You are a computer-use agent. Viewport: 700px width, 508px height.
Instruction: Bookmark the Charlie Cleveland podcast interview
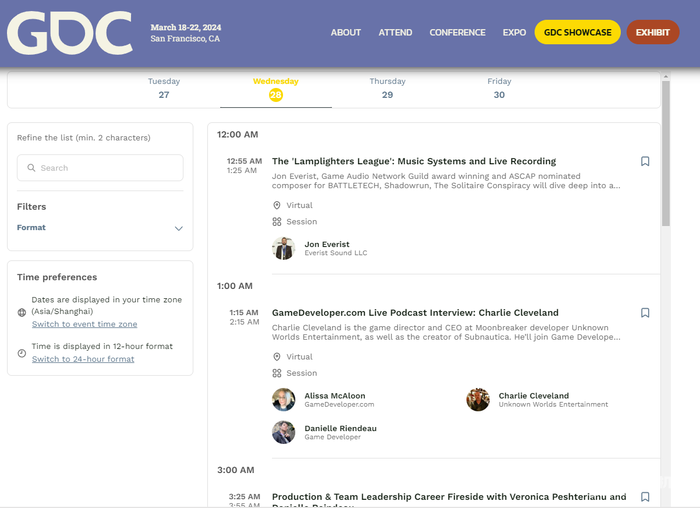coord(645,312)
